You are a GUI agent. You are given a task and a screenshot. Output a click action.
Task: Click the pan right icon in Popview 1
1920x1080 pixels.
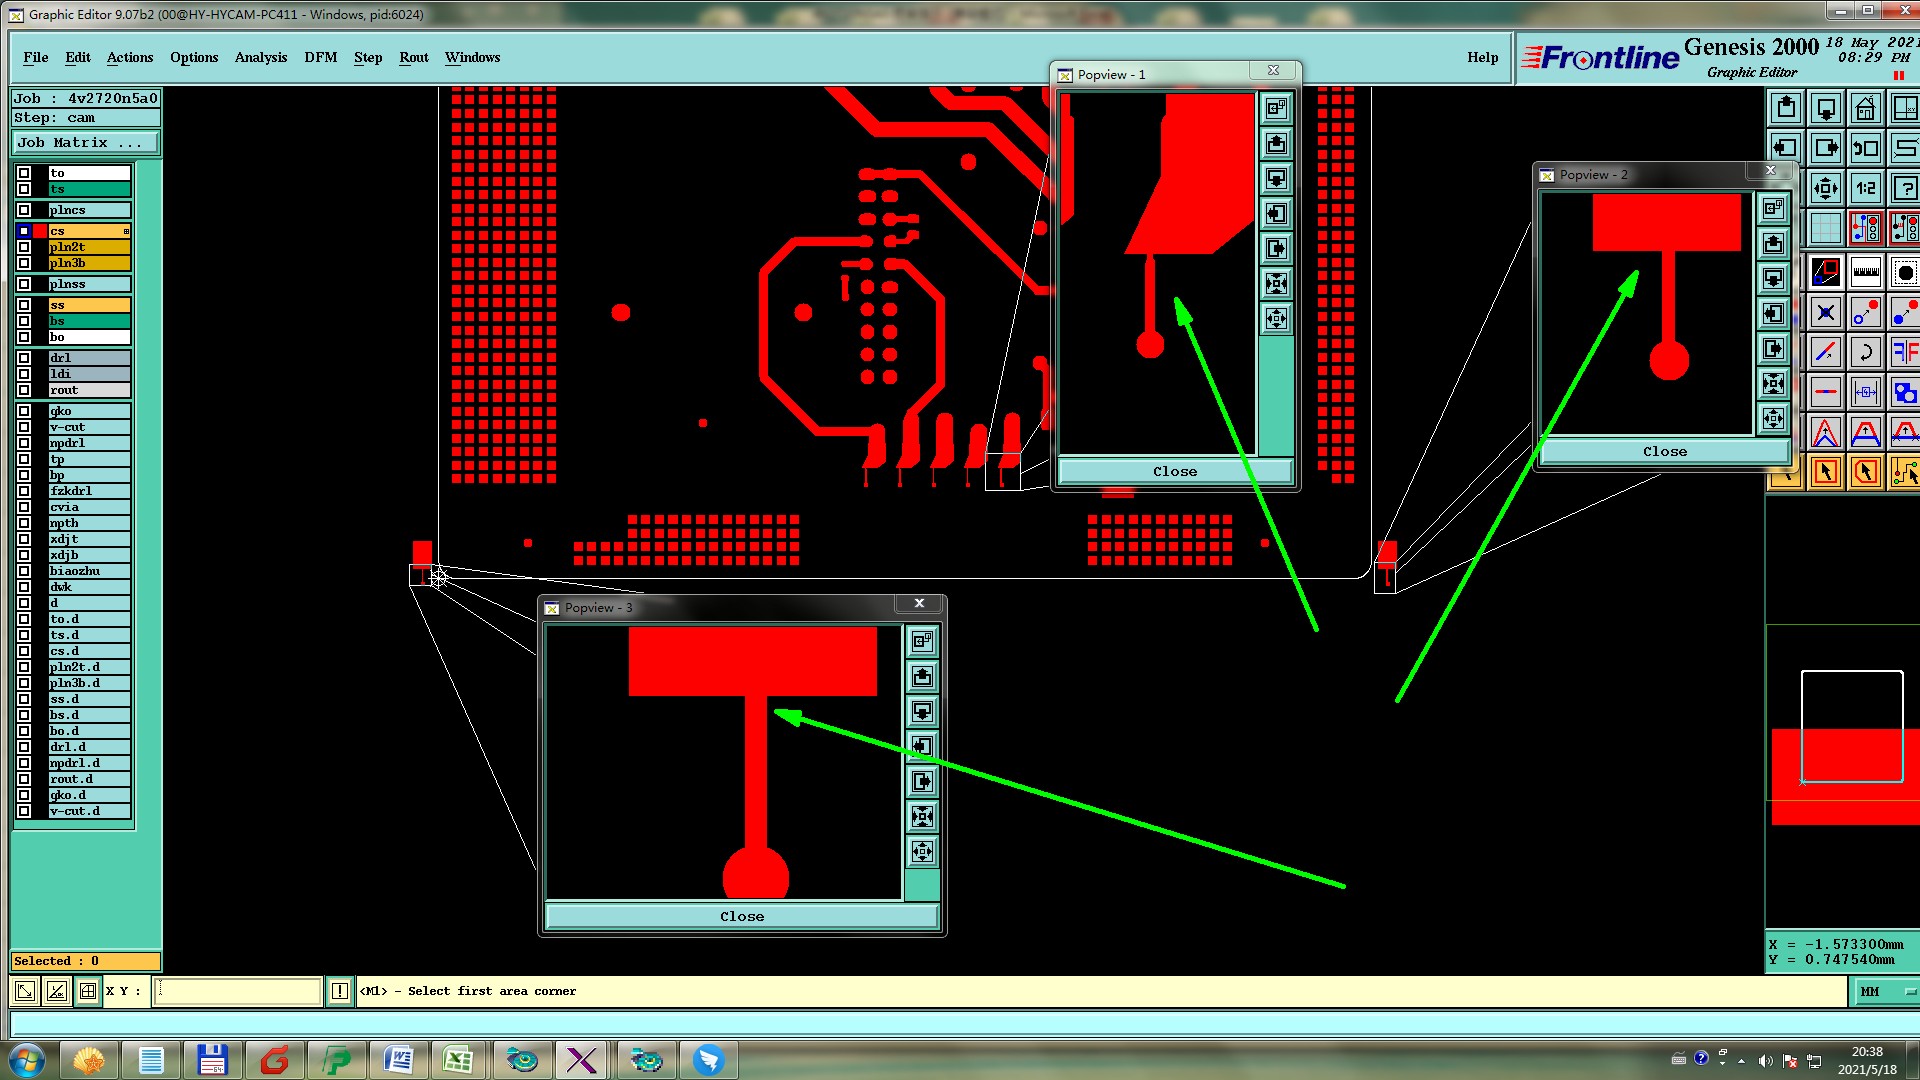point(1276,248)
